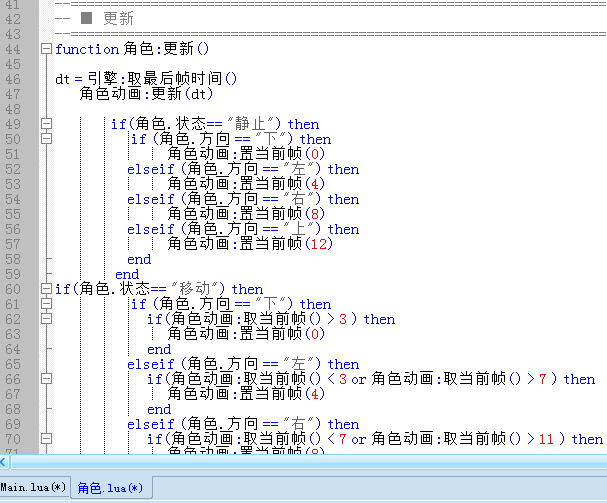Collapse the function fold at line 44
607x503 pixels.
click(x=46, y=49)
